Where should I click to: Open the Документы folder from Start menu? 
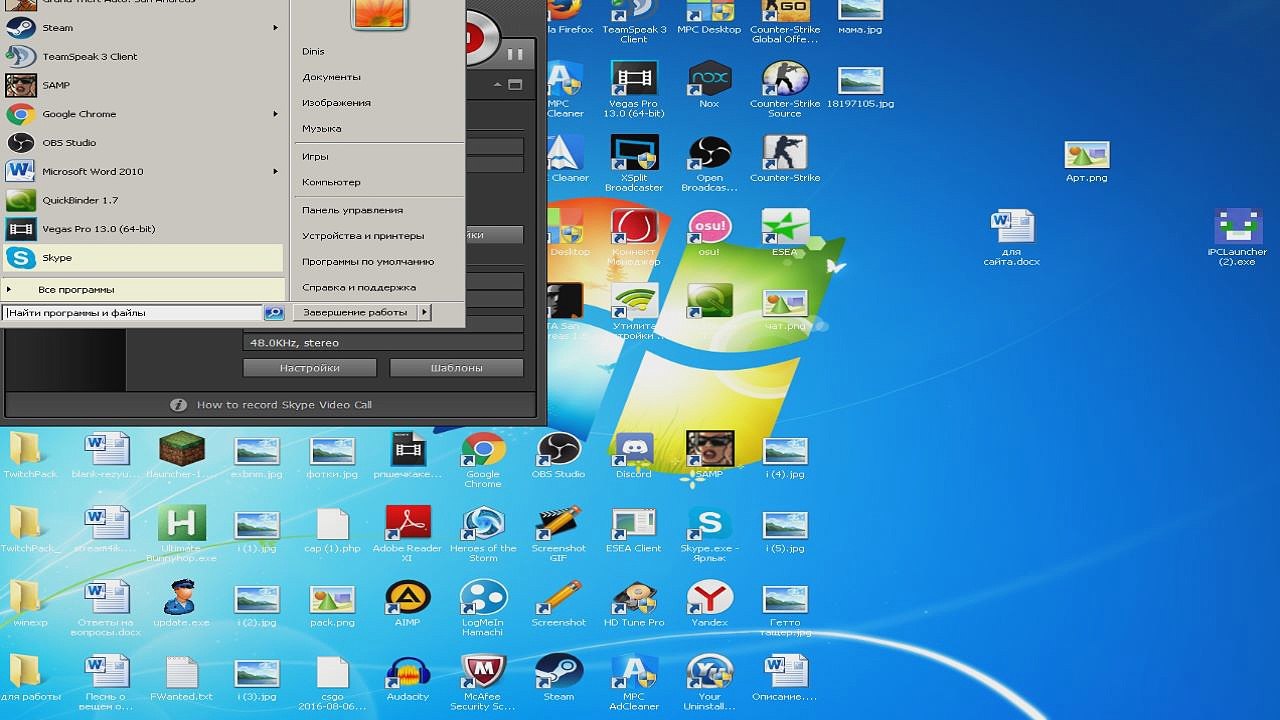331,77
